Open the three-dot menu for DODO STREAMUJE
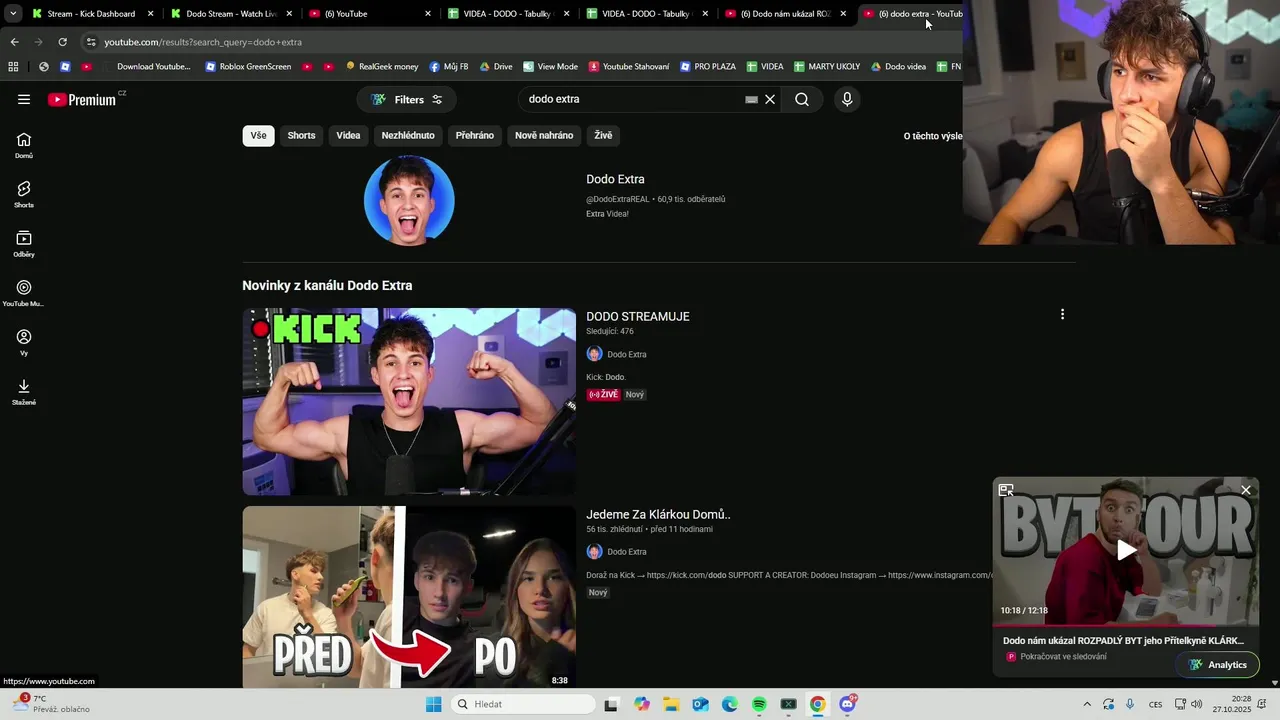This screenshot has width=1280, height=720. tap(1062, 314)
